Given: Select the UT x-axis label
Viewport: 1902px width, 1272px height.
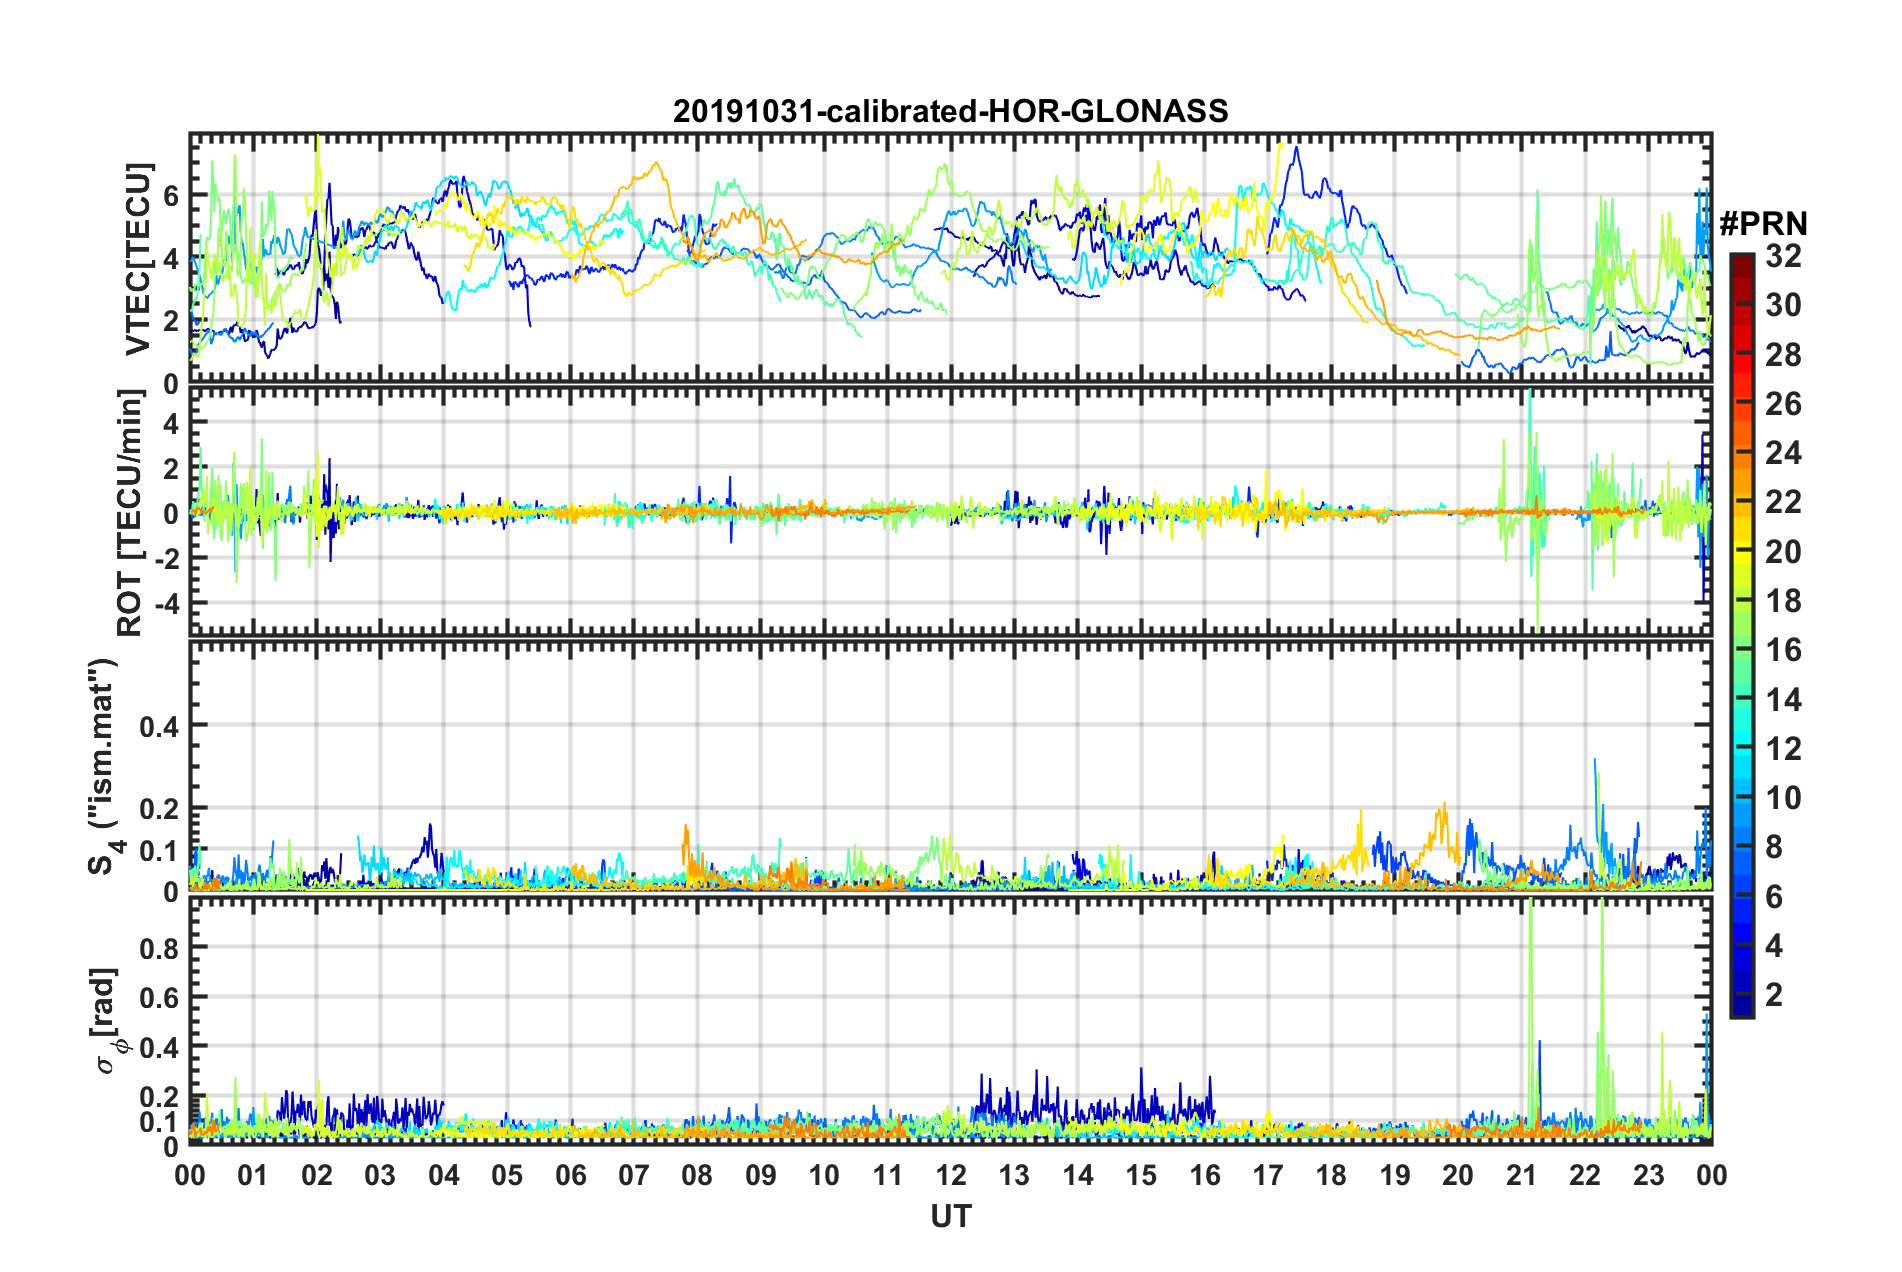Looking at the screenshot, I should (x=950, y=1217).
